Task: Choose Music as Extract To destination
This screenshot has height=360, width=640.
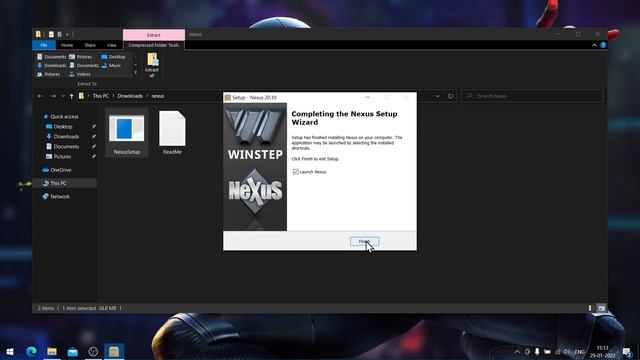Action: [111, 65]
